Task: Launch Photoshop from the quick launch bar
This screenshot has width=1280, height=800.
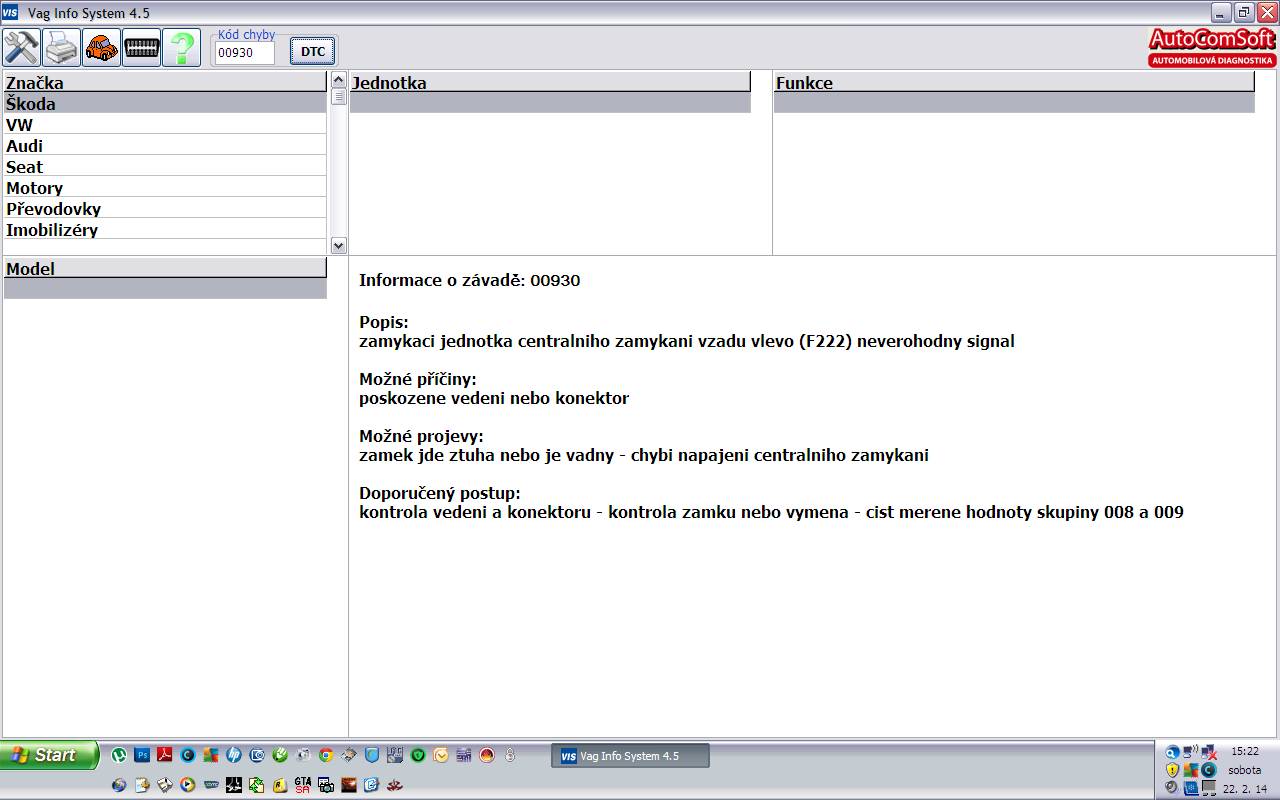Action: (142, 755)
